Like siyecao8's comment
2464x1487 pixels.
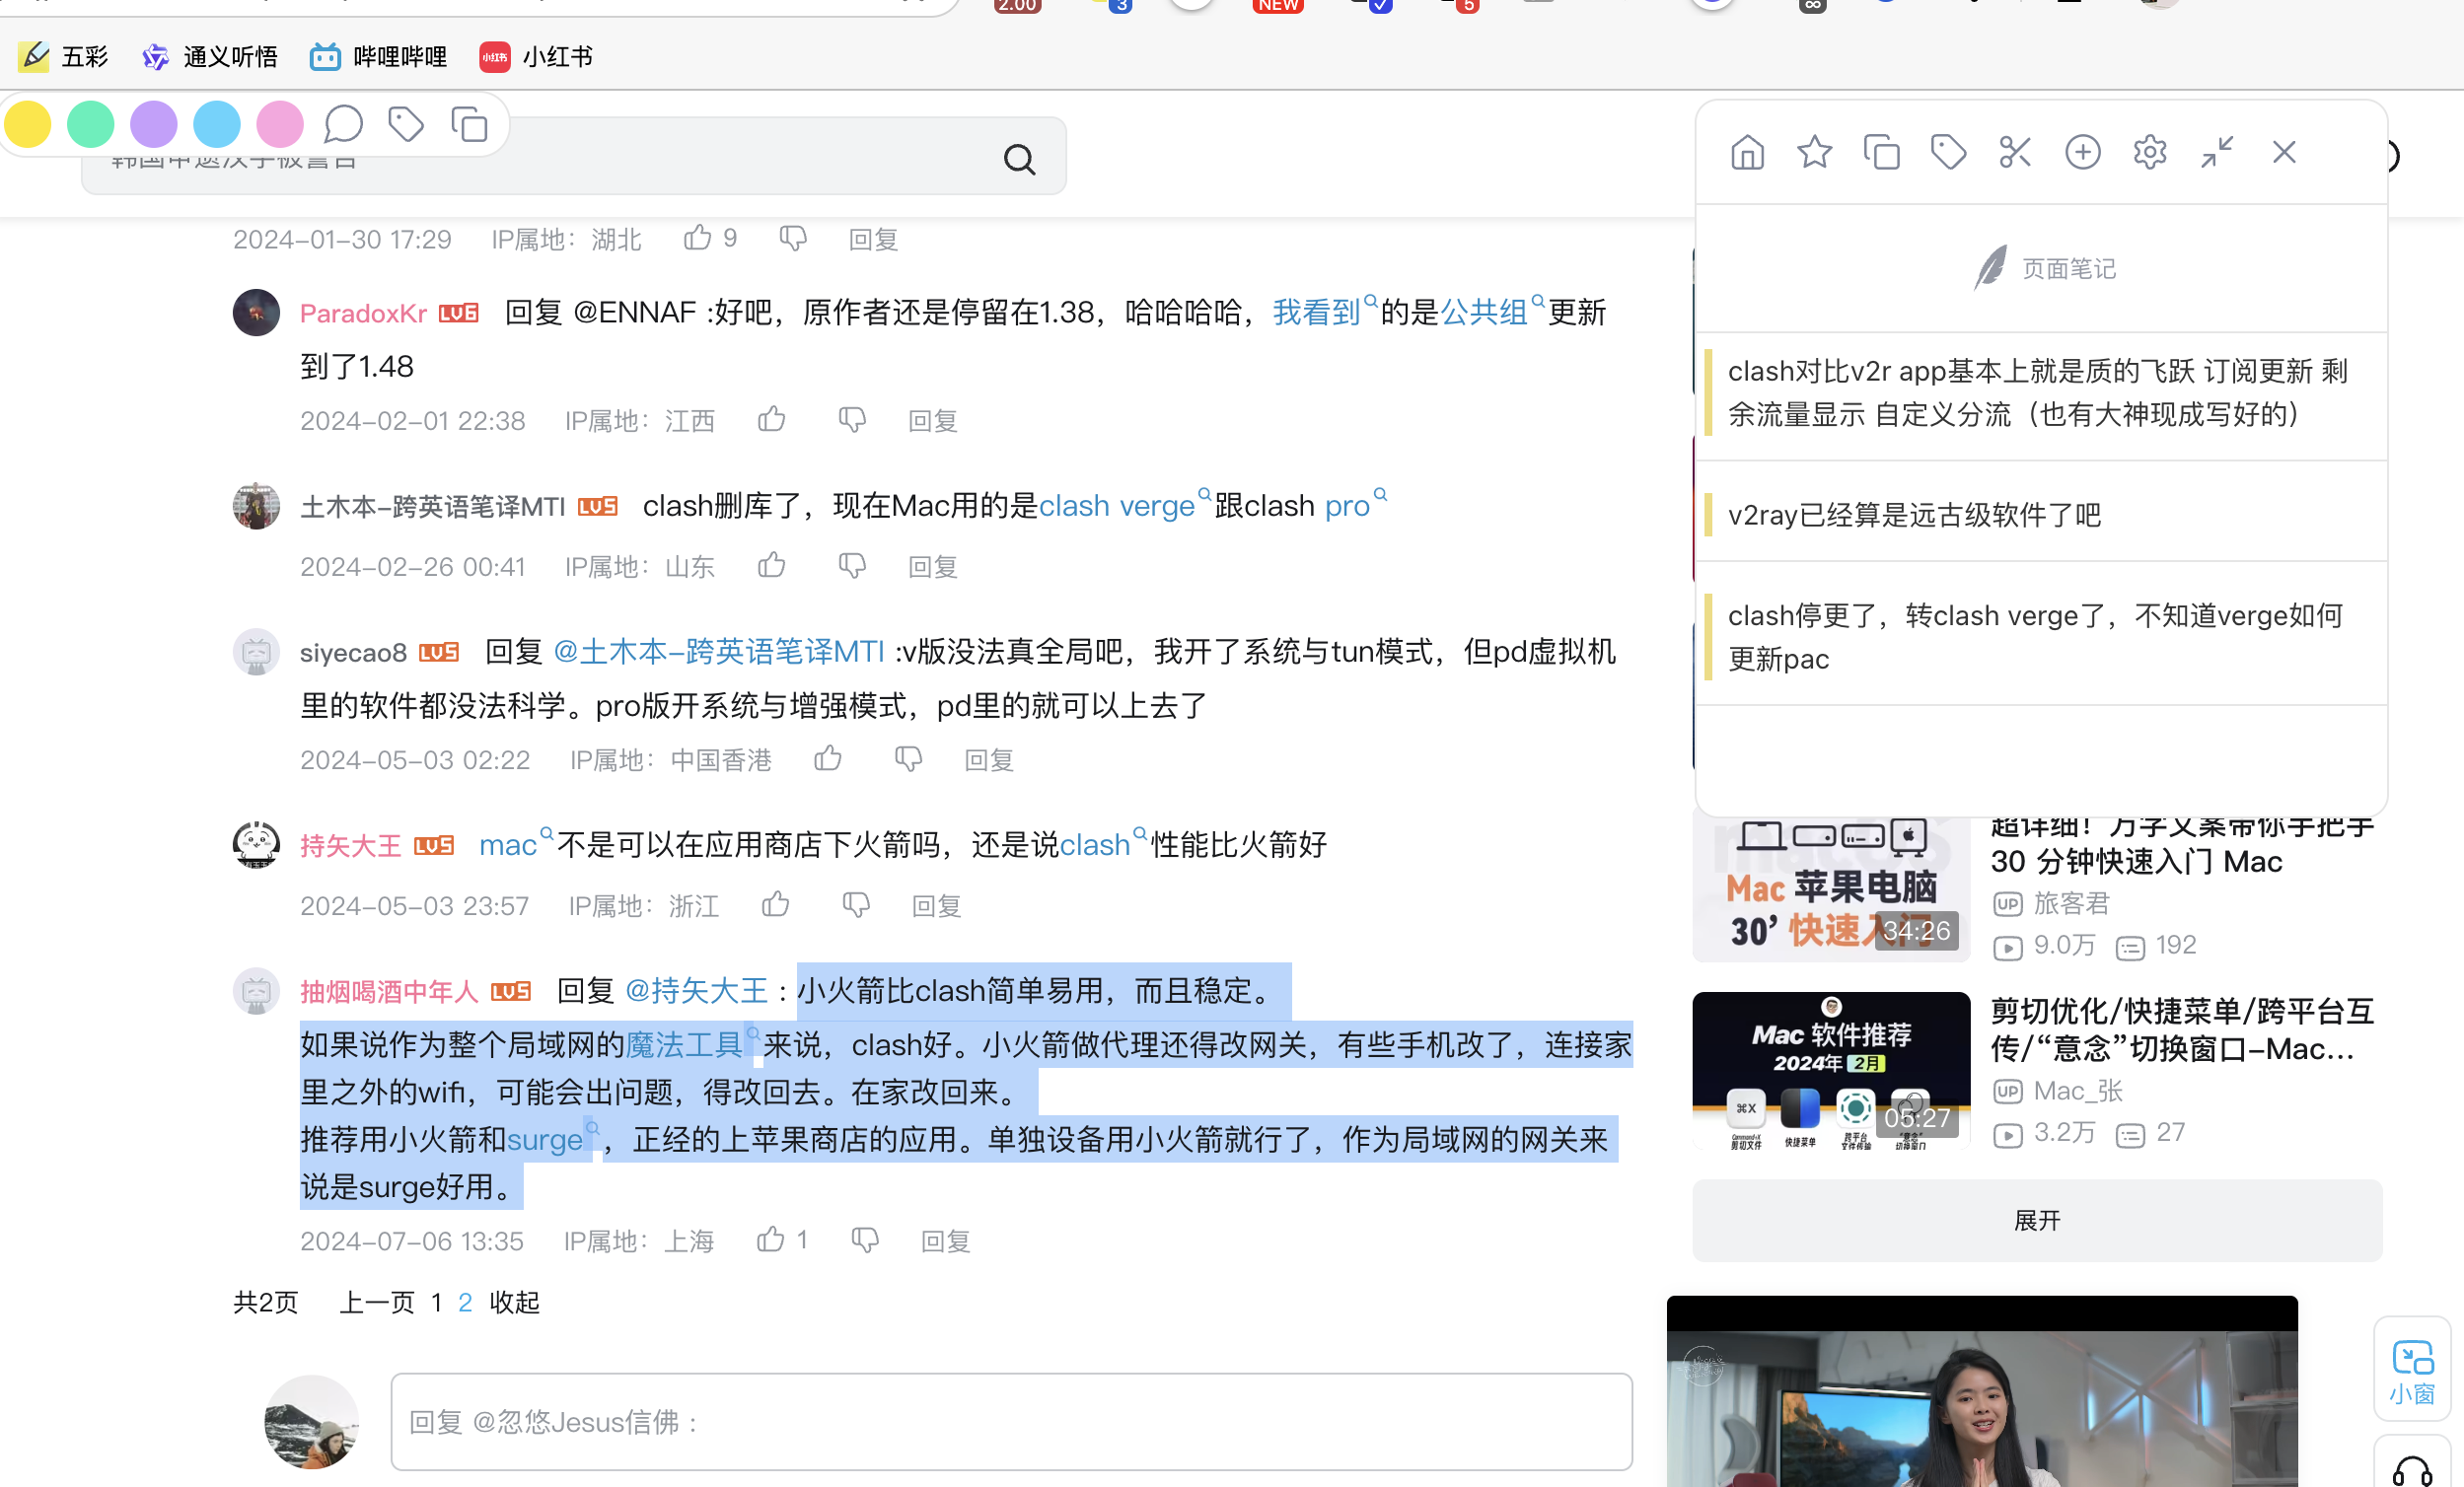pyautogui.click(x=828, y=759)
